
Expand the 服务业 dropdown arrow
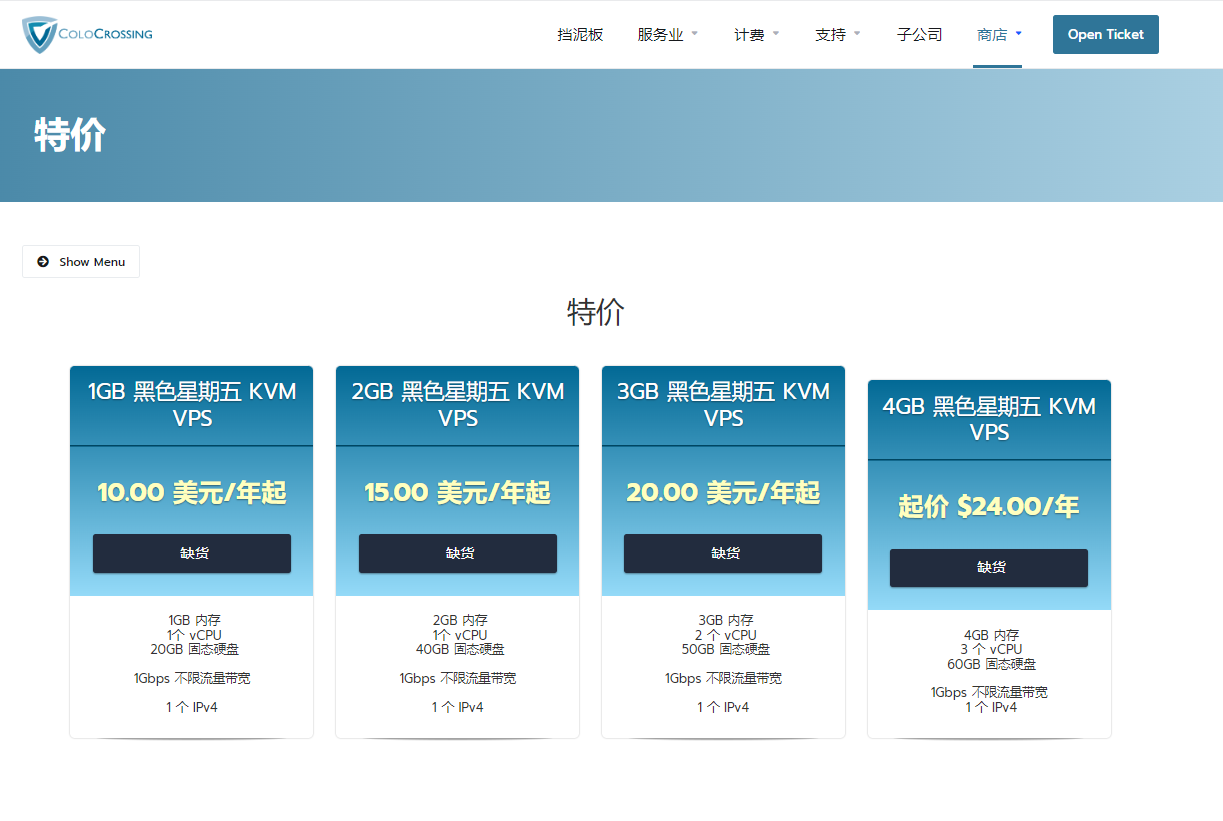click(695, 34)
